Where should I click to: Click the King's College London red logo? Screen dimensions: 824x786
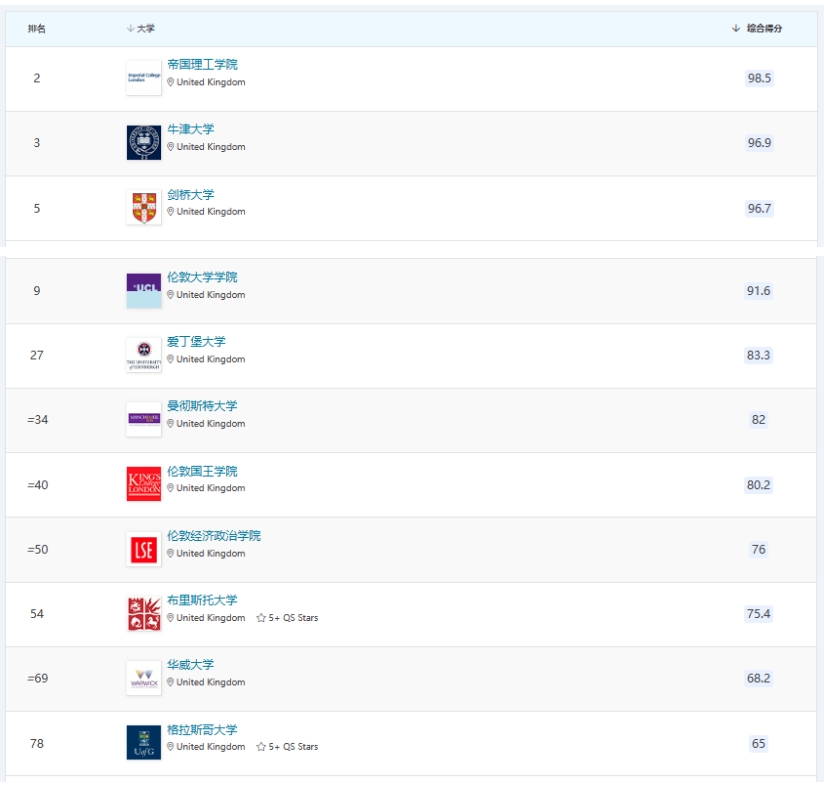[143, 484]
